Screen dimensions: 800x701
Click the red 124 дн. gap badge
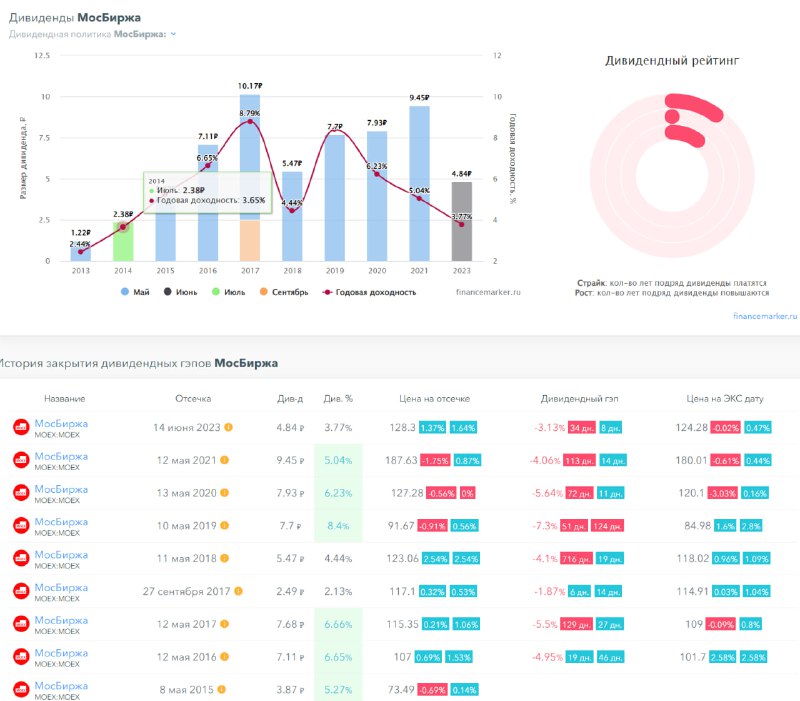coord(608,526)
